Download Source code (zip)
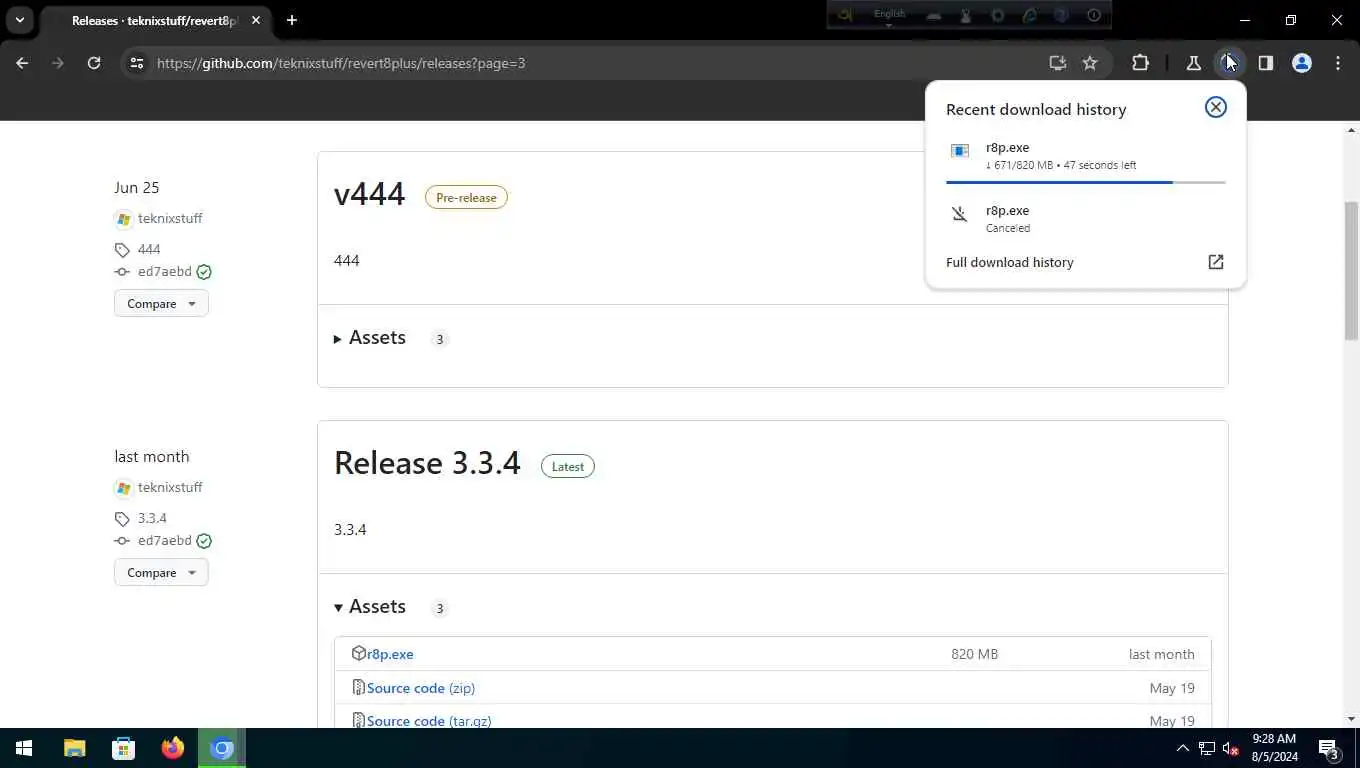This screenshot has height=768, width=1360. (421, 688)
